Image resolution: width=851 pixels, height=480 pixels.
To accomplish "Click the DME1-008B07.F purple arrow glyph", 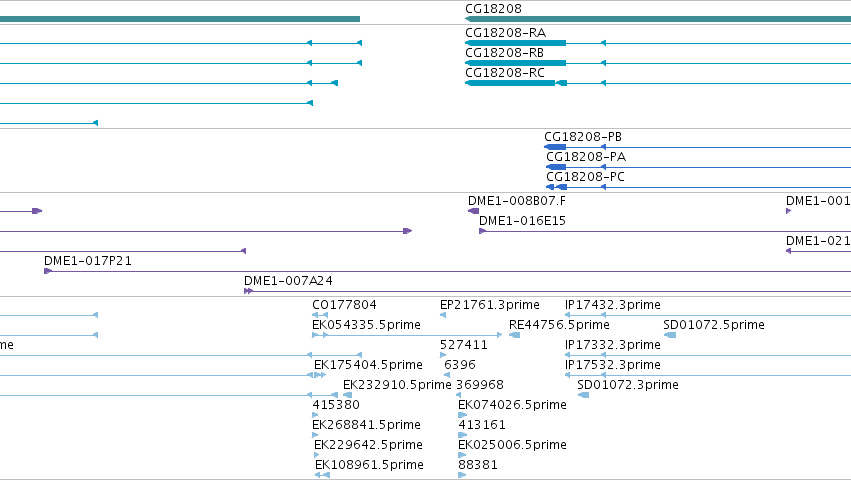I will 473,211.
